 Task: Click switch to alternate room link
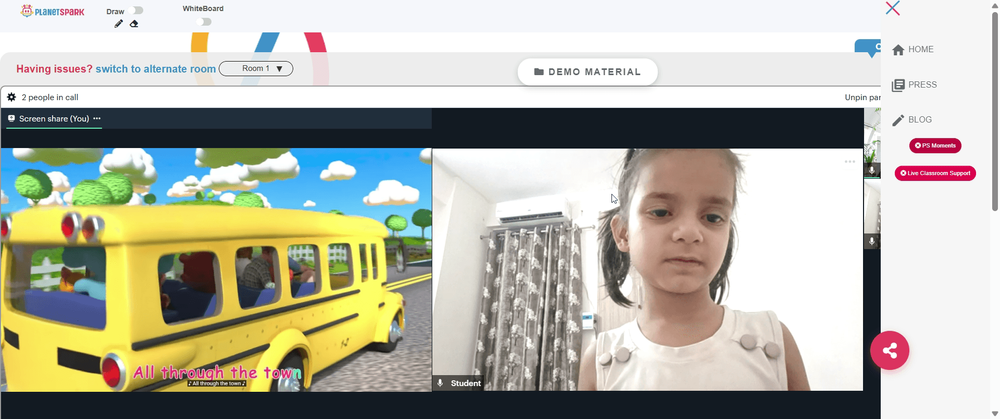click(156, 69)
